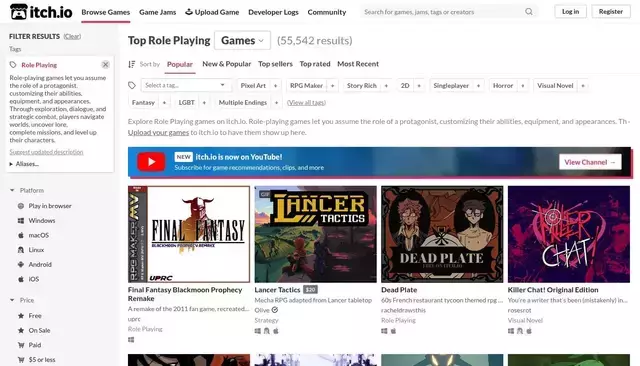This screenshot has width=640, height=366.
Task: Click the Windows platform icon in sidebar
Action: click(21, 220)
